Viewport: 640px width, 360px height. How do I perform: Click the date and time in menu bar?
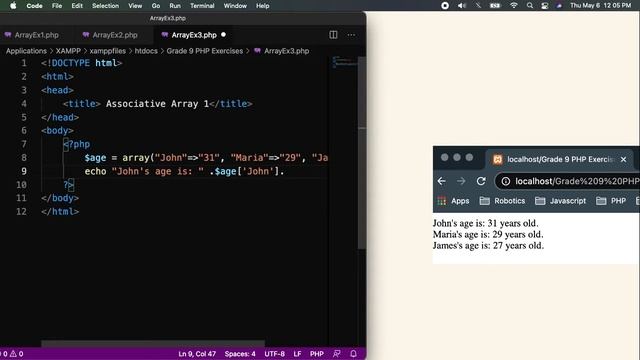(600, 6)
